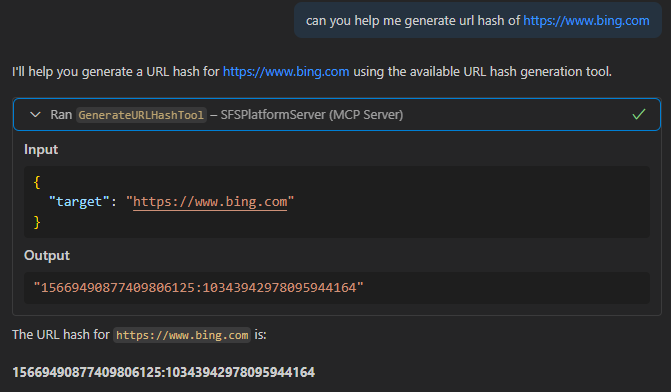
Task: Click the green success checkmark icon
Action: click(x=638, y=114)
